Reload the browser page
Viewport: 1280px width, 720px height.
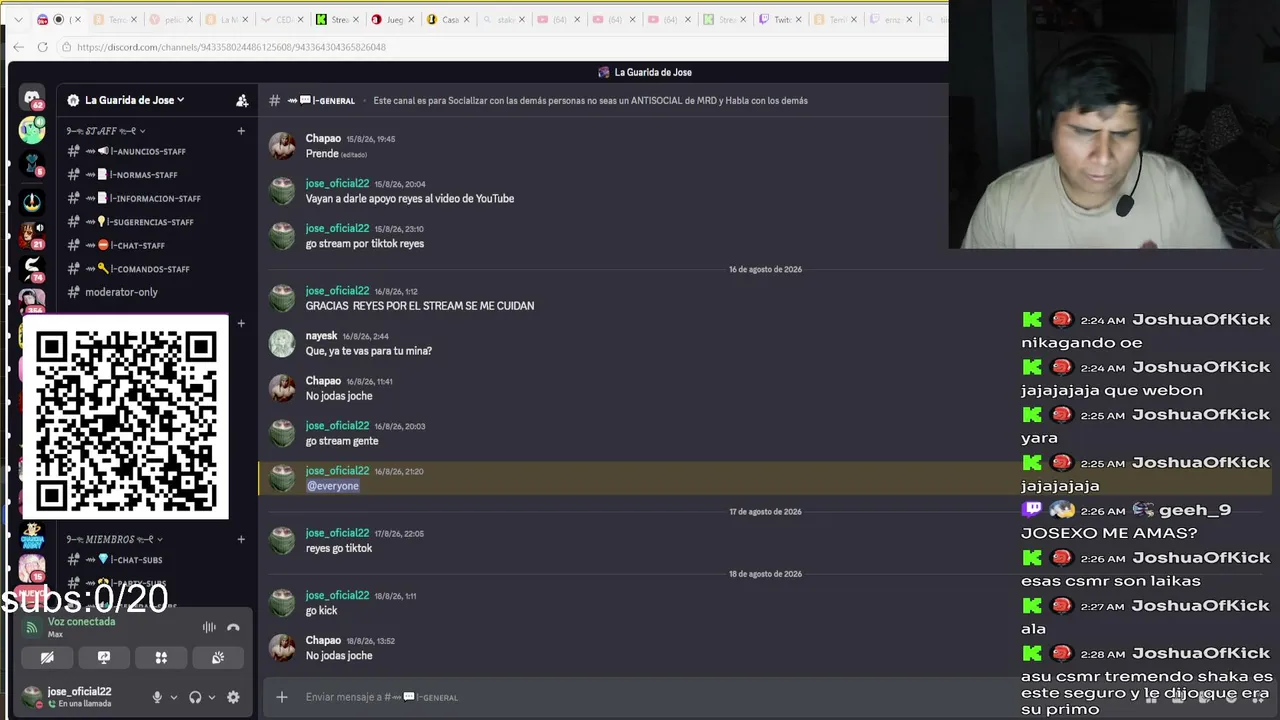(x=42, y=47)
